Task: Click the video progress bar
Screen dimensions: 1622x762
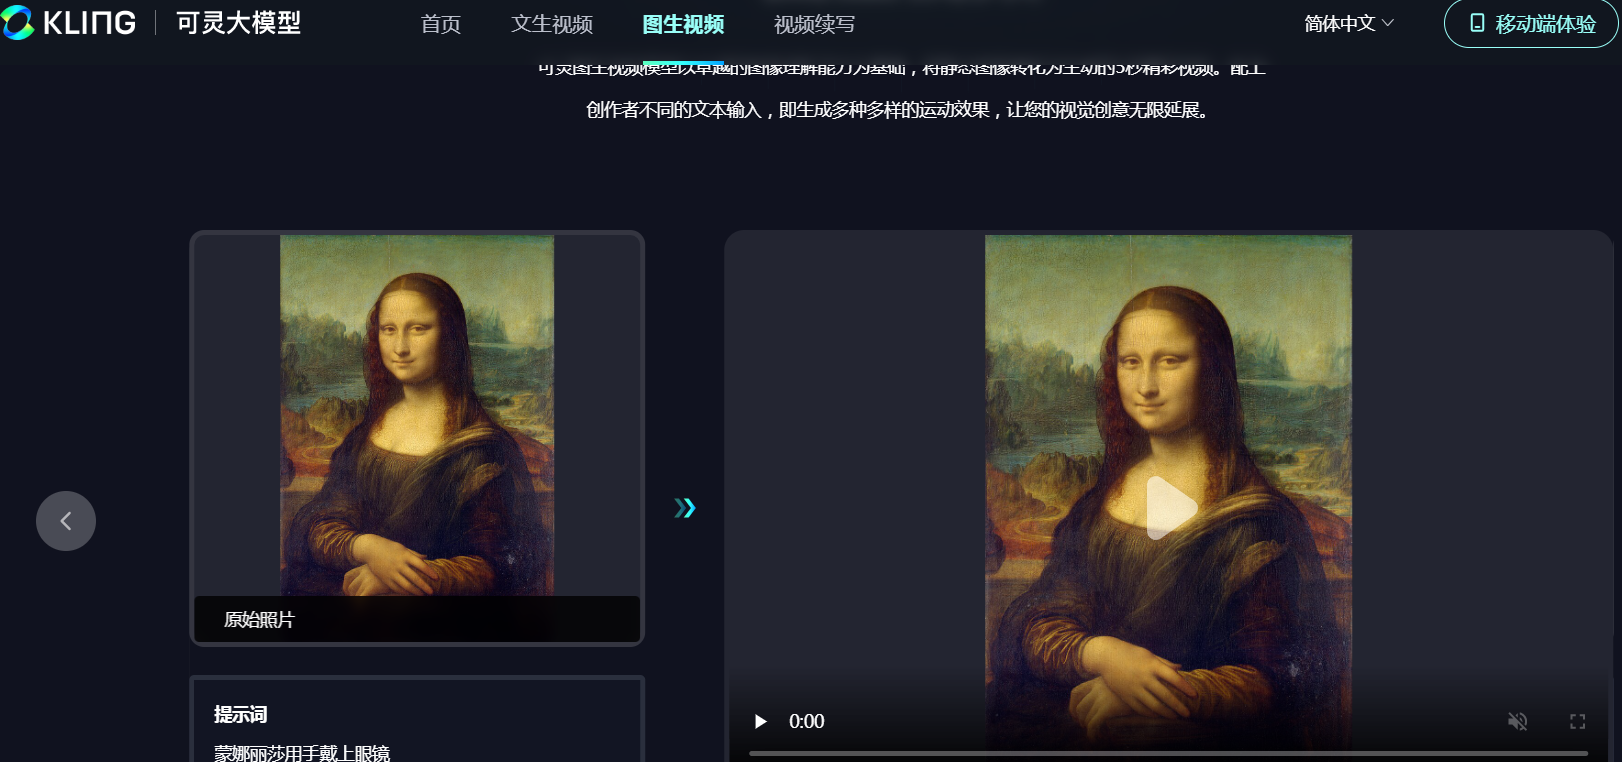Action: coord(1168,753)
